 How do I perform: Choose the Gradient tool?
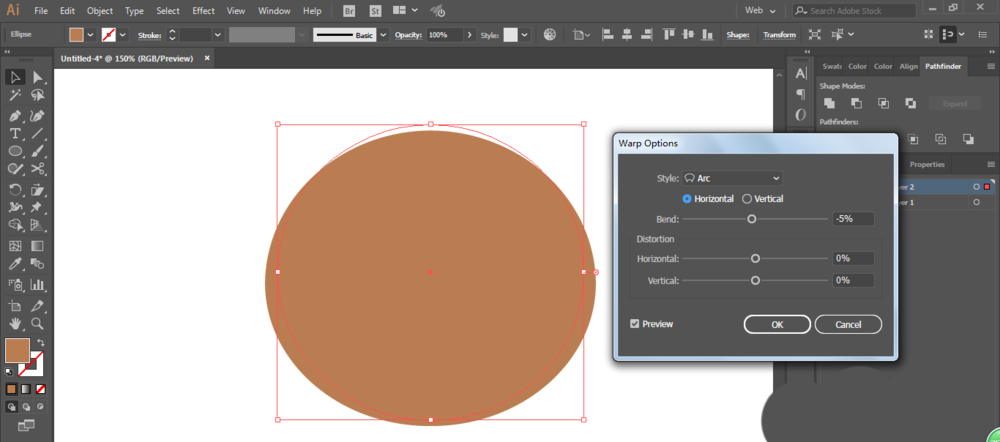38,246
